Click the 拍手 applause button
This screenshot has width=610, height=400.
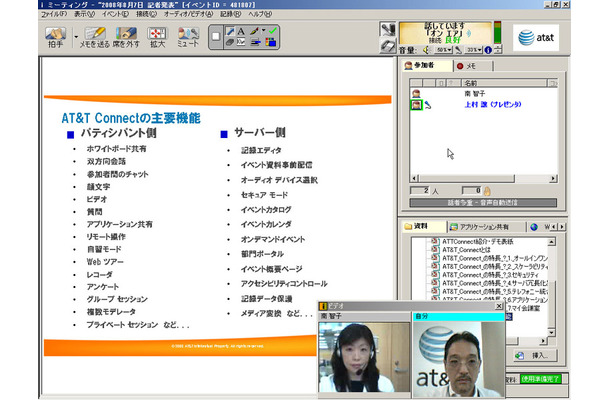55,37
